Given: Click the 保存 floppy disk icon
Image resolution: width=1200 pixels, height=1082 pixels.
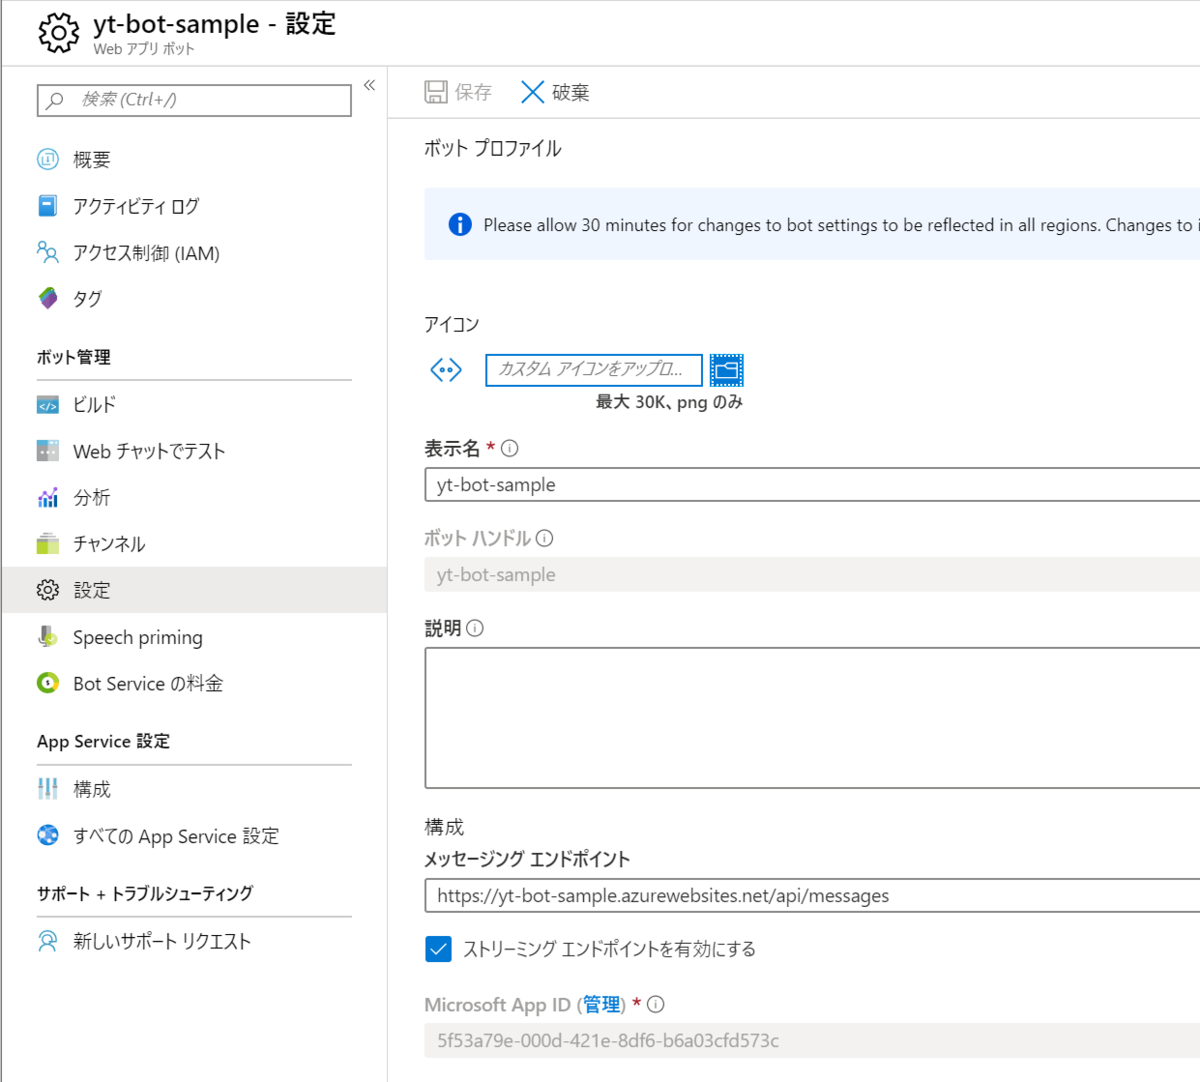Looking at the screenshot, I should (x=436, y=92).
